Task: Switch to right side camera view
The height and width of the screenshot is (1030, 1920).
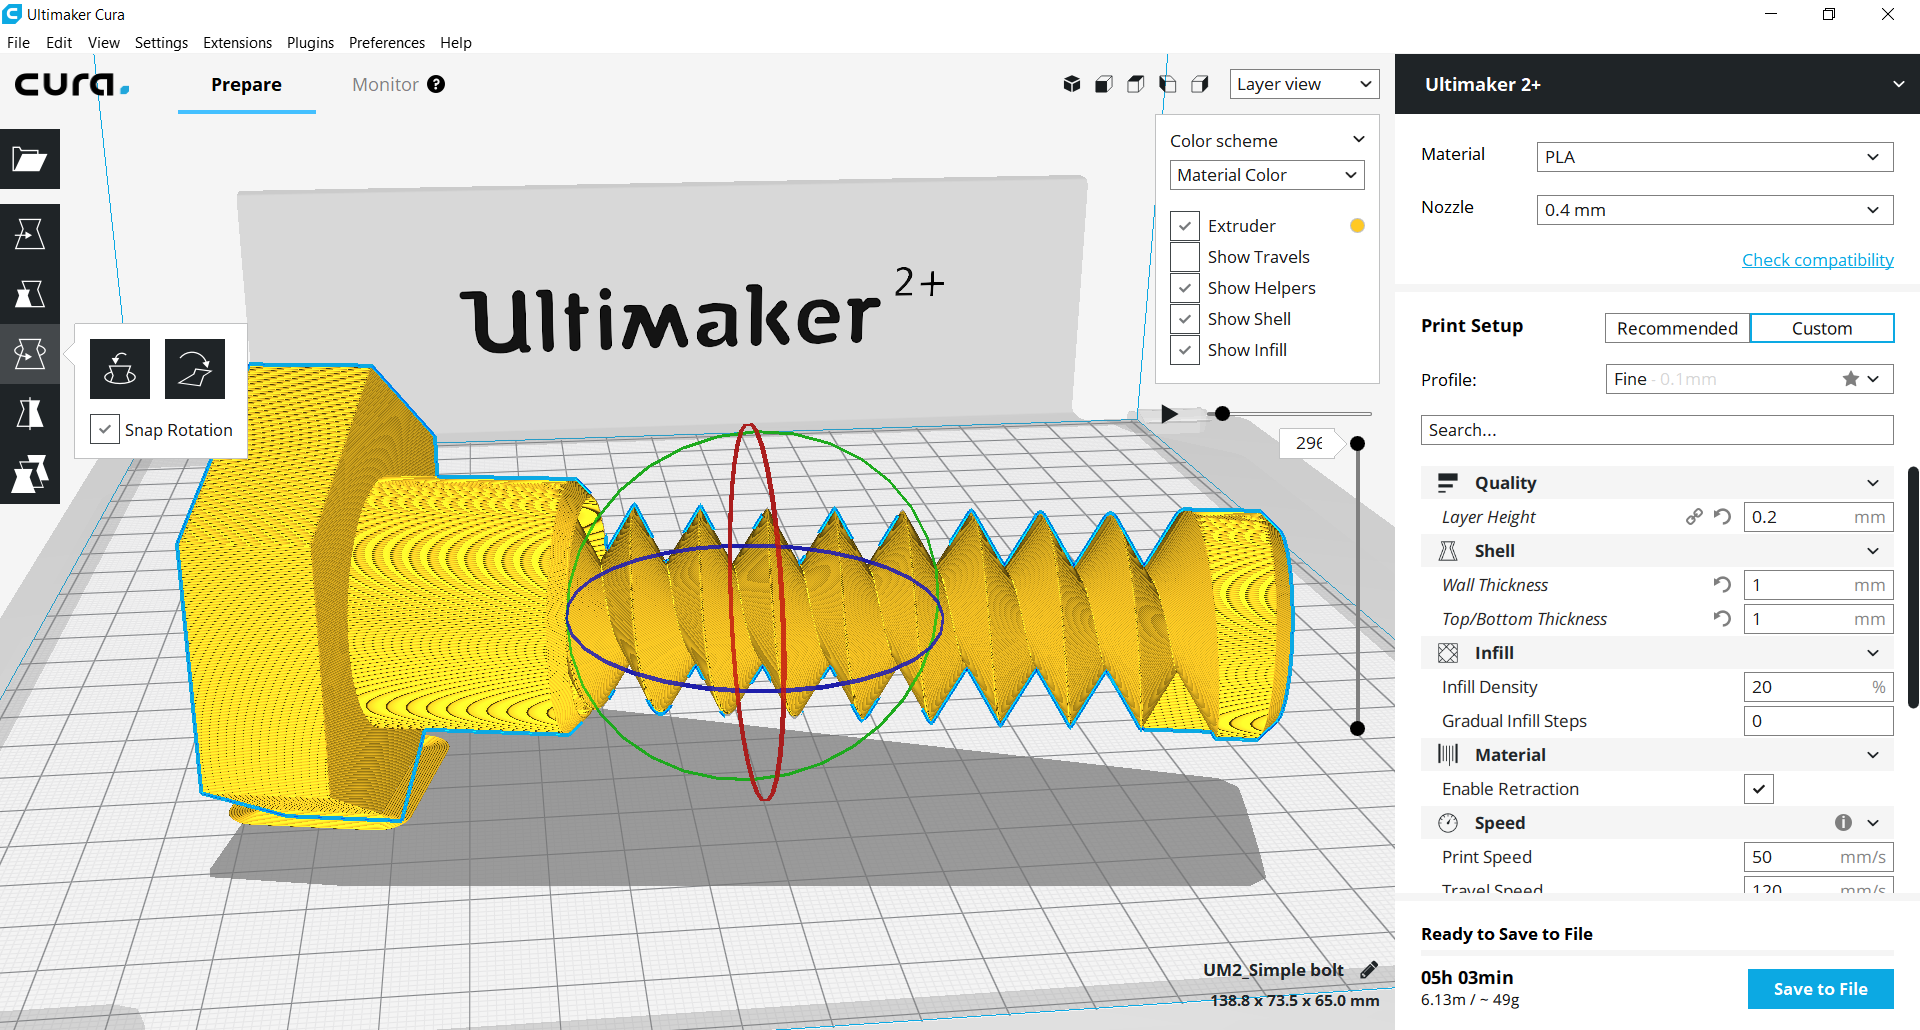Action: (x=1200, y=84)
